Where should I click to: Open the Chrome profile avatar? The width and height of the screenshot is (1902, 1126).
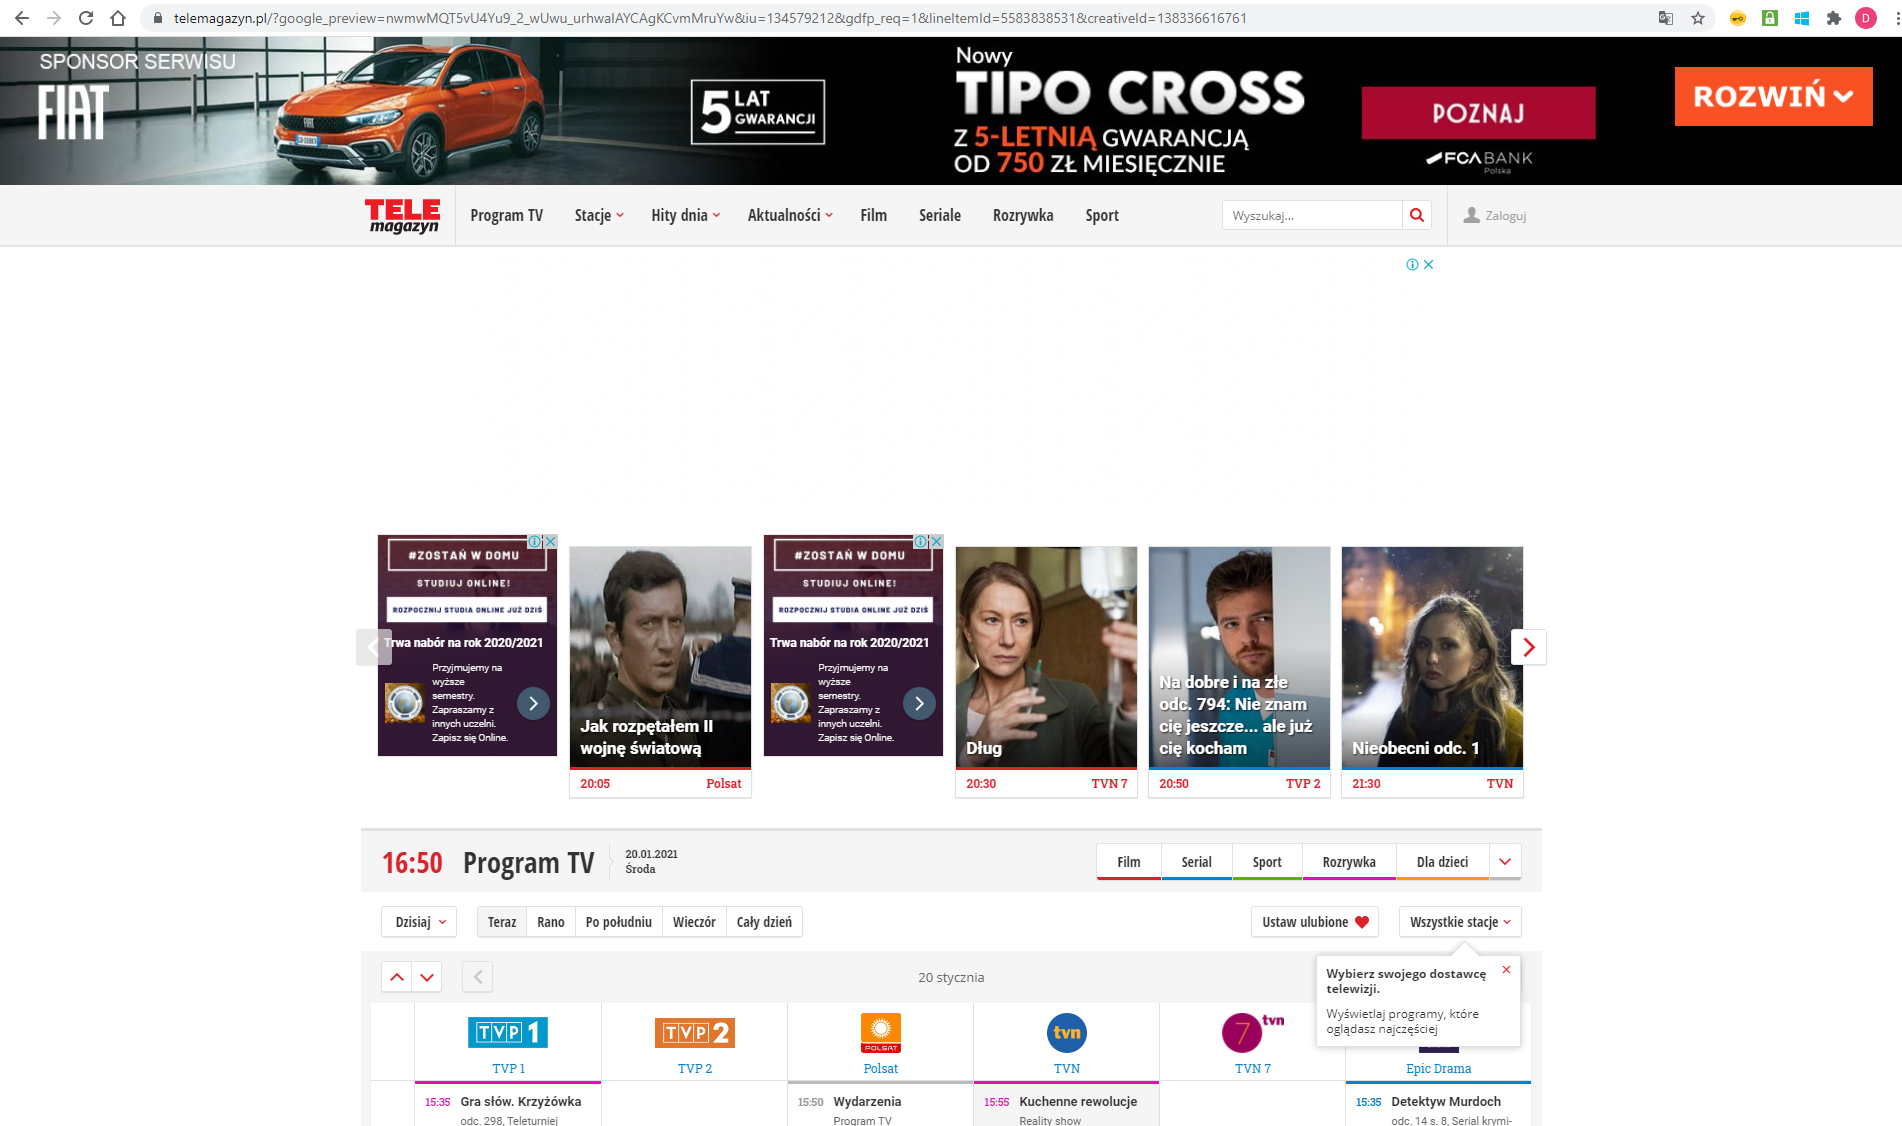pyautogui.click(x=1866, y=18)
